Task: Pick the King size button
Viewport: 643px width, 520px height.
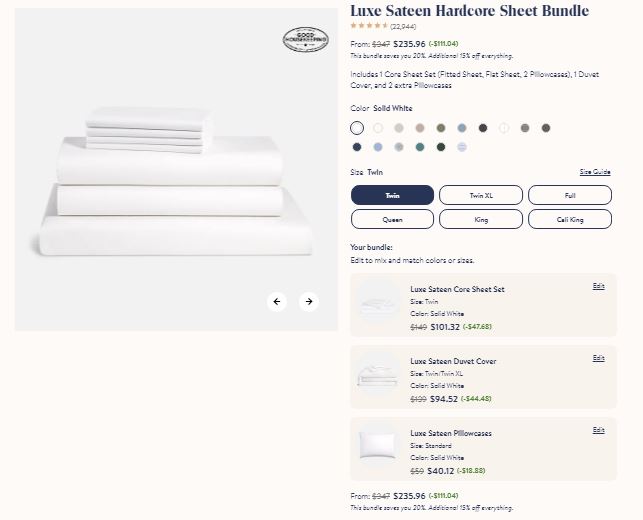Action: point(481,219)
